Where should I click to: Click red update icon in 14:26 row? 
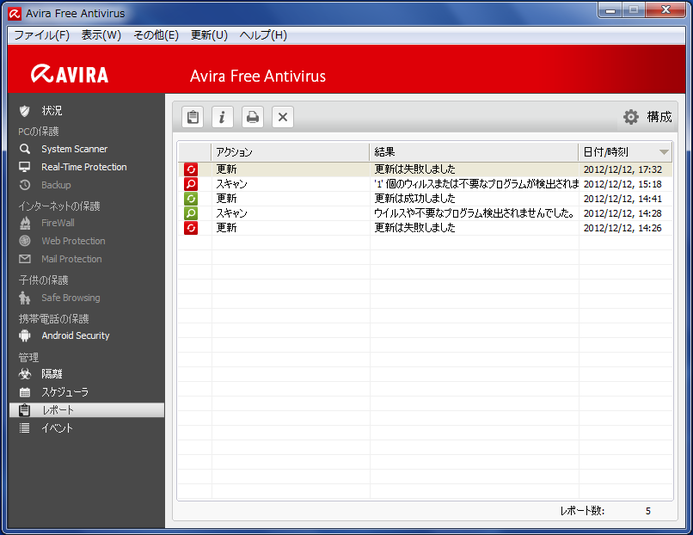pos(191,228)
